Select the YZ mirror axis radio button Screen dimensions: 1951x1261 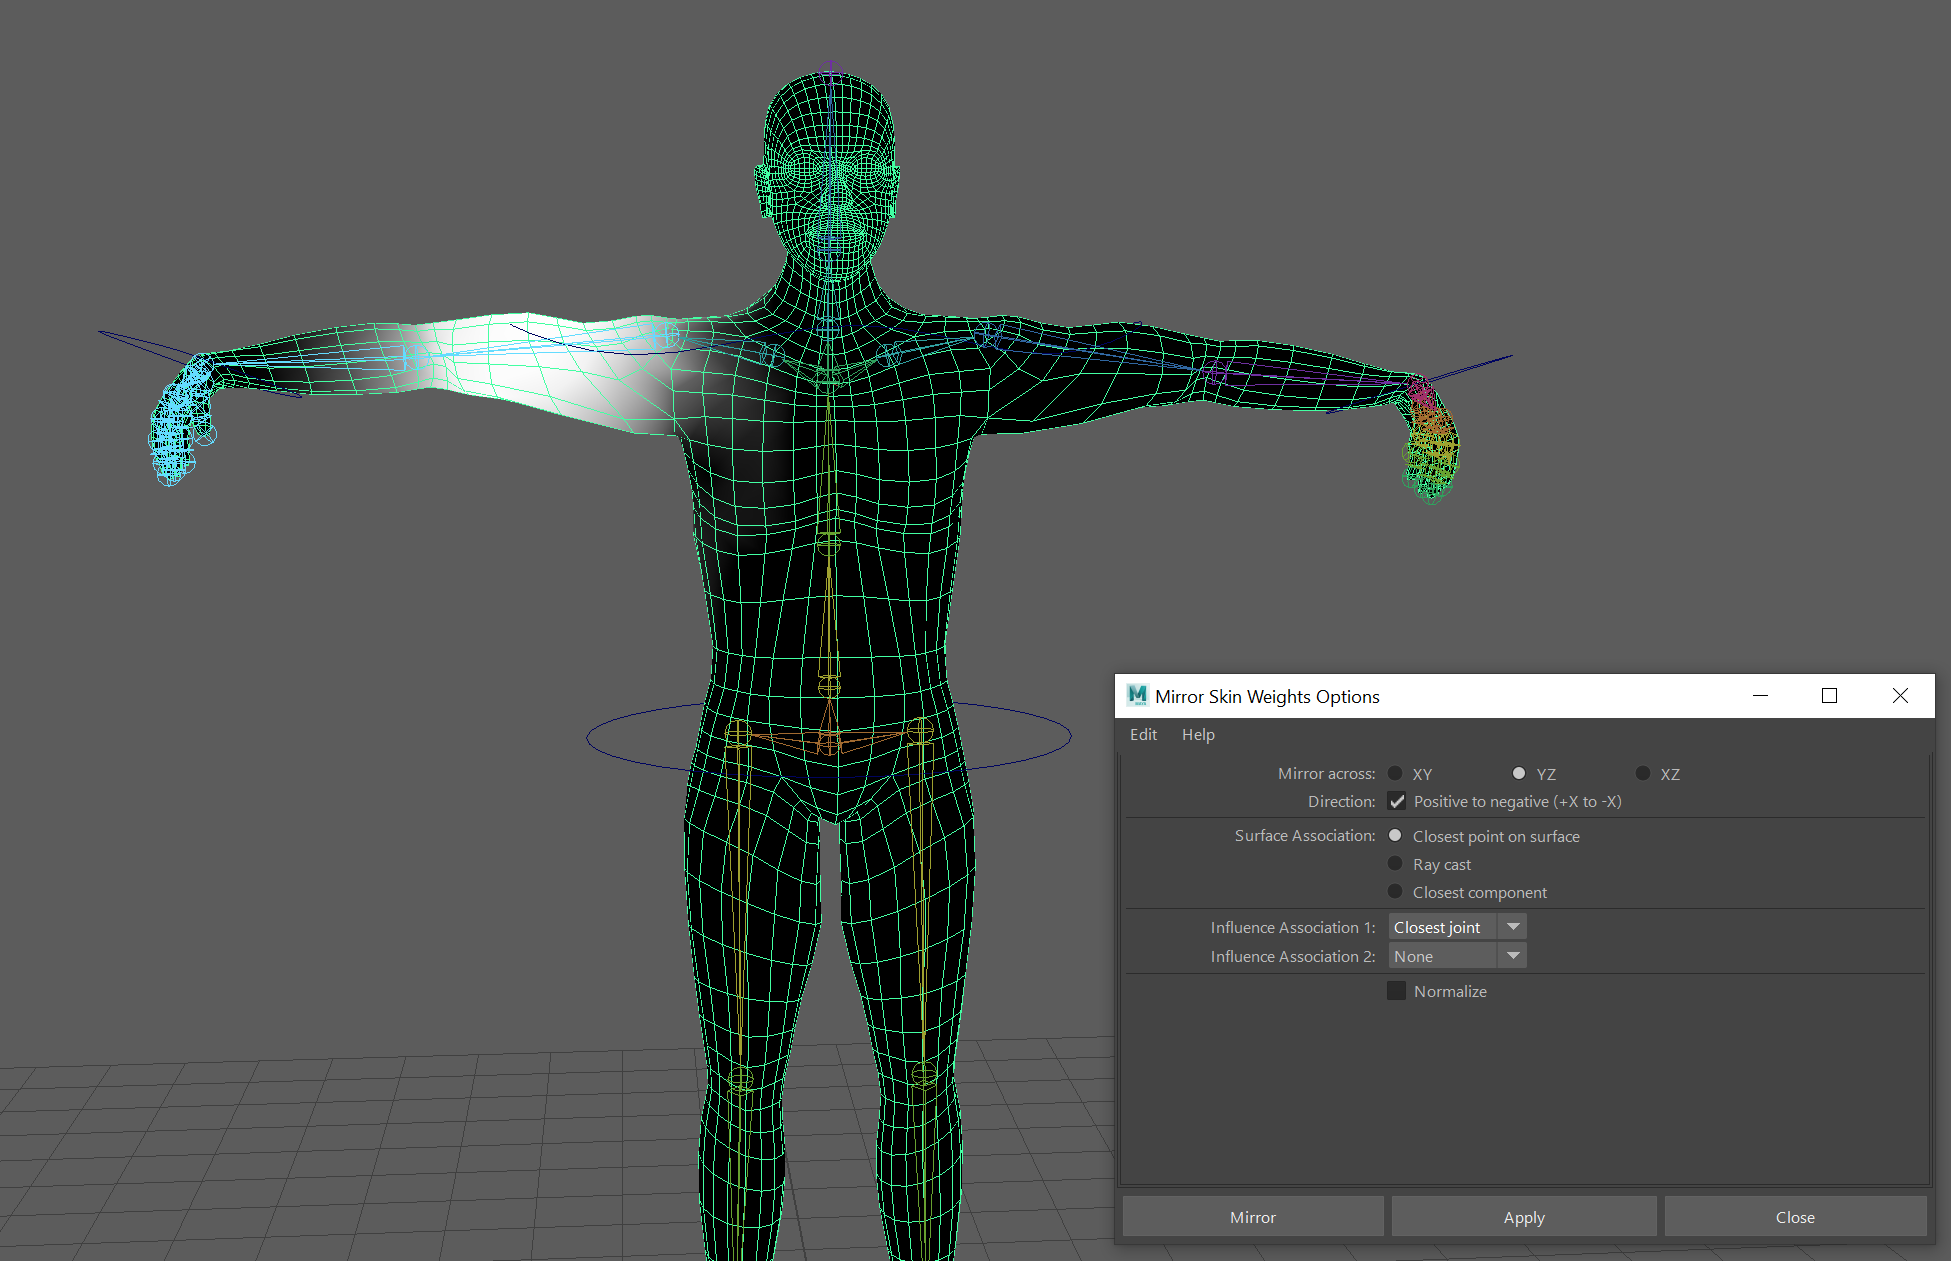click(x=1520, y=773)
